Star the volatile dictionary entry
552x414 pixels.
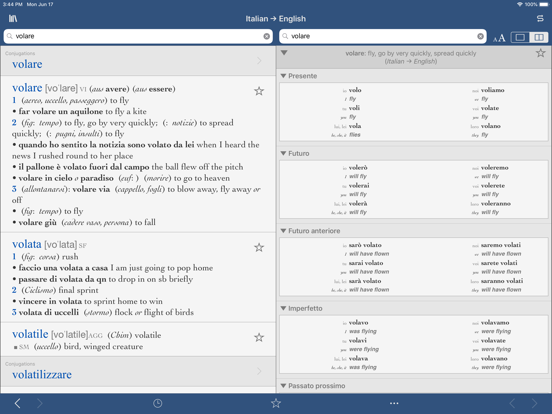259,338
